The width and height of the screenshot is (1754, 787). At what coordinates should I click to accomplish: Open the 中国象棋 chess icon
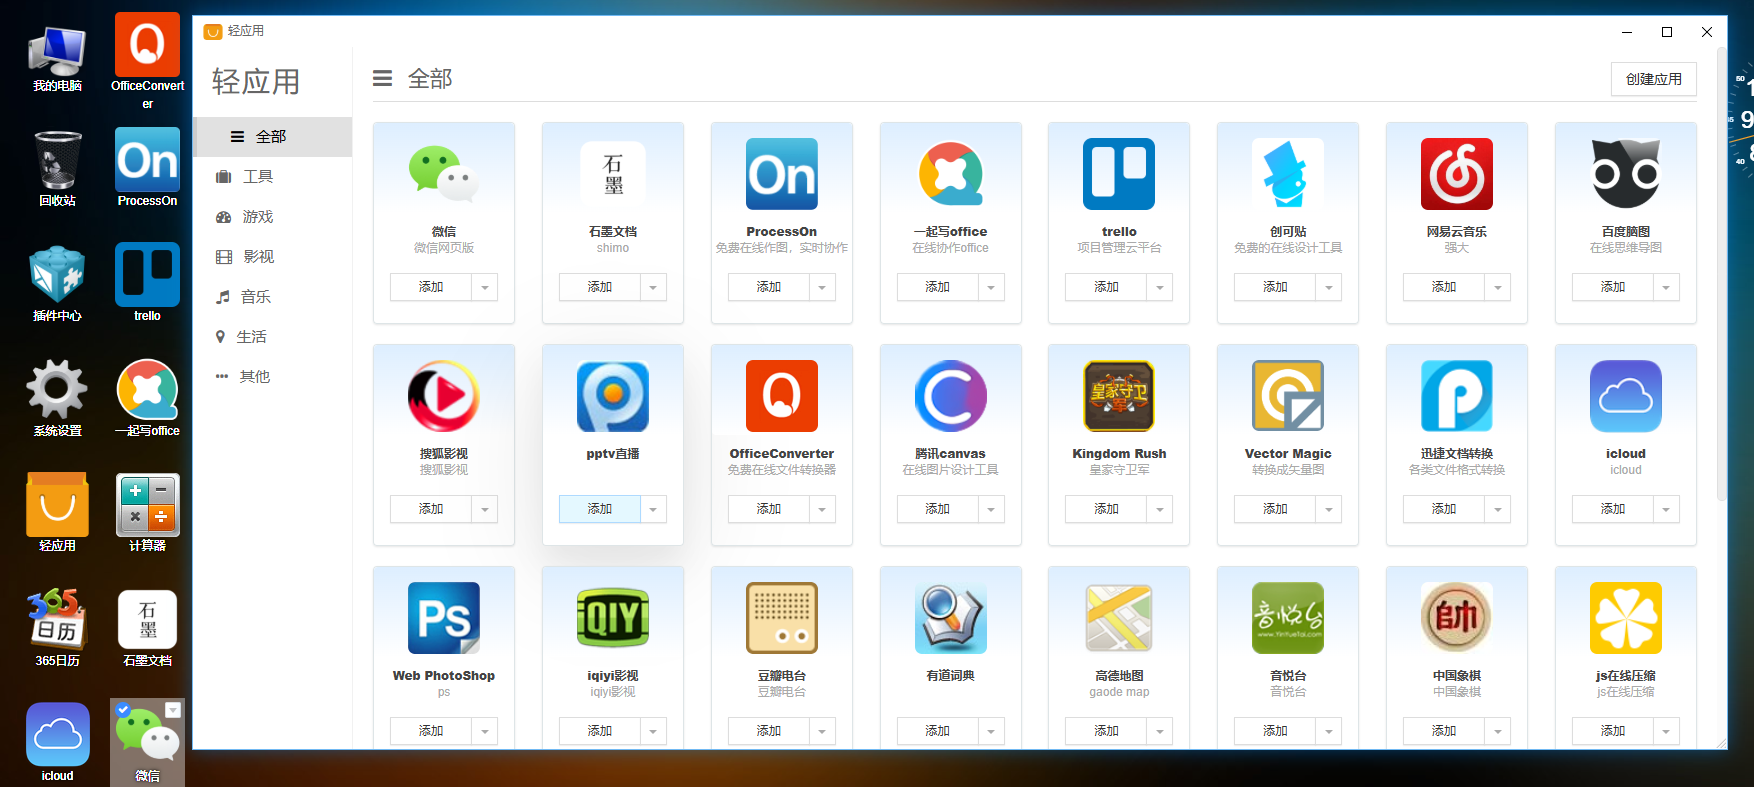[1457, 618]
